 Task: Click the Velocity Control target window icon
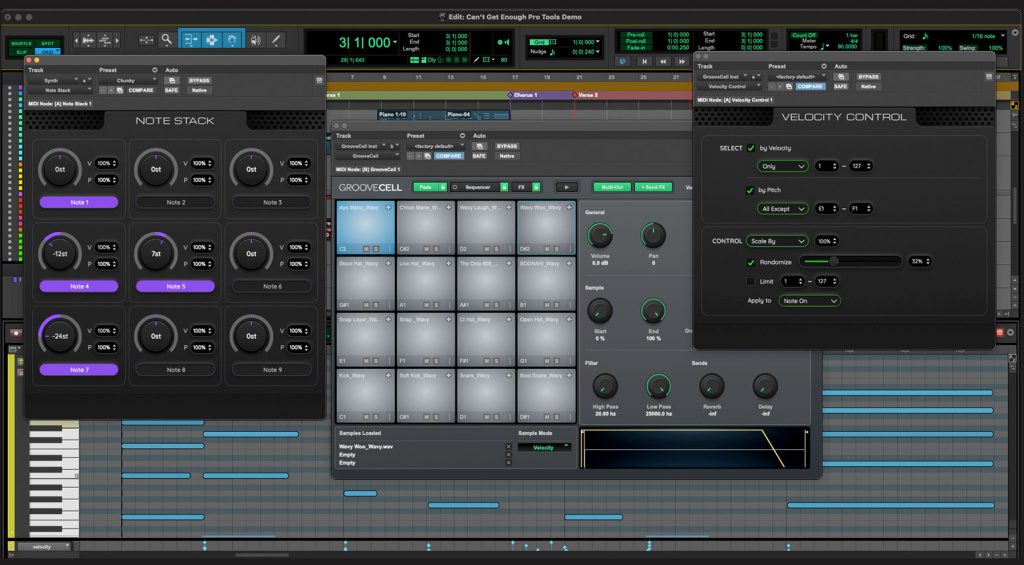989,76
